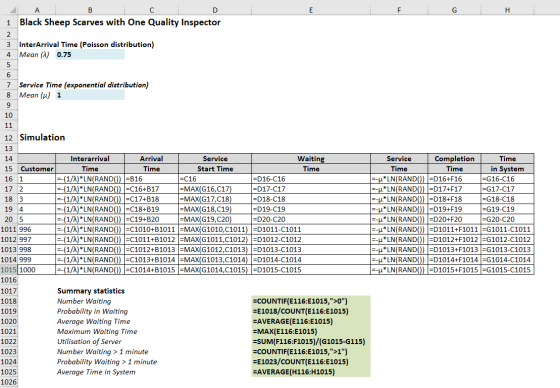Click the =SUM(F116:F1015) utilisation formula cell

point(311,342)
